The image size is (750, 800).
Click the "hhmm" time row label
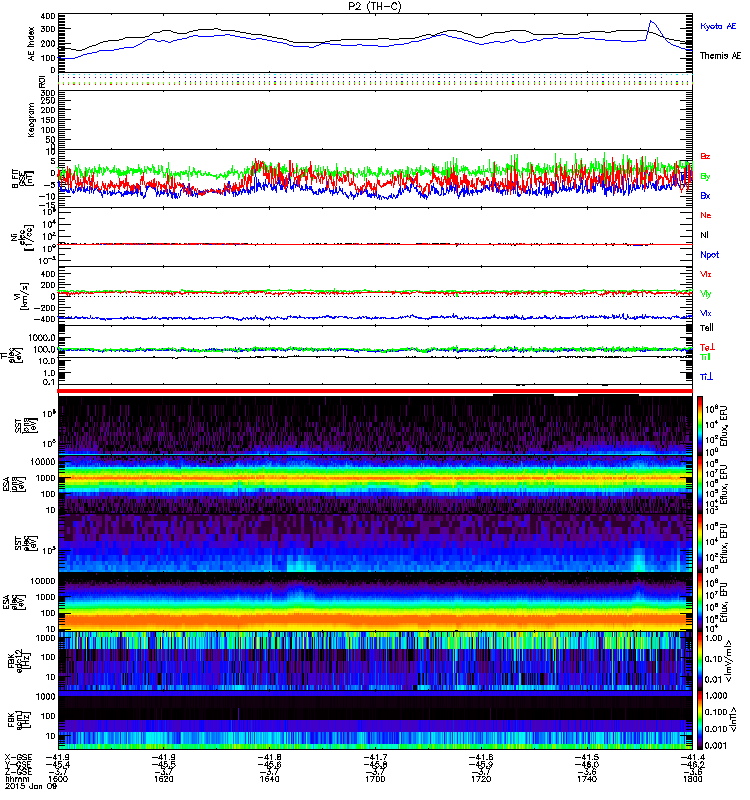click(15, 779)
